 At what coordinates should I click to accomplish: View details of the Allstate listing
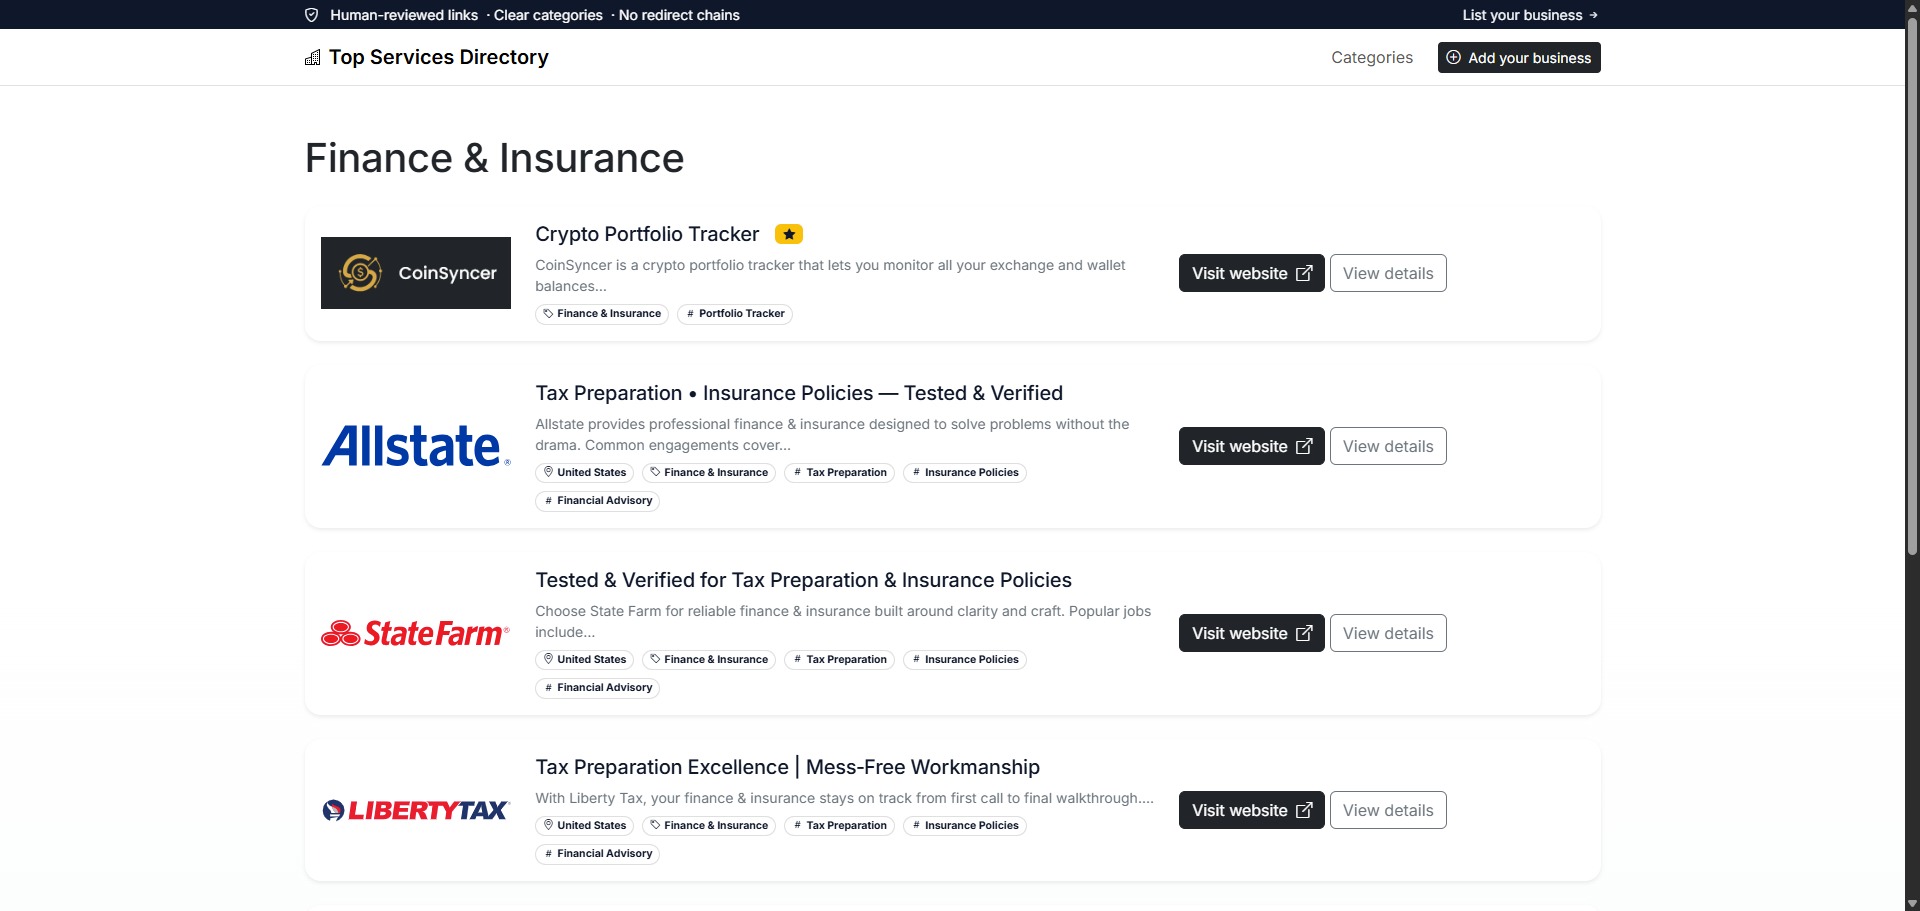(x=1387, y=446)
